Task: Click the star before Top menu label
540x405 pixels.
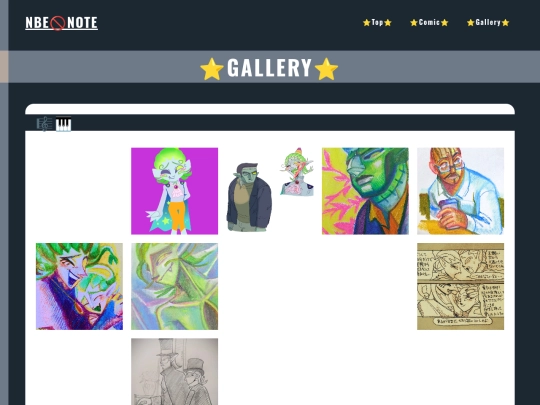Action: 366,23
